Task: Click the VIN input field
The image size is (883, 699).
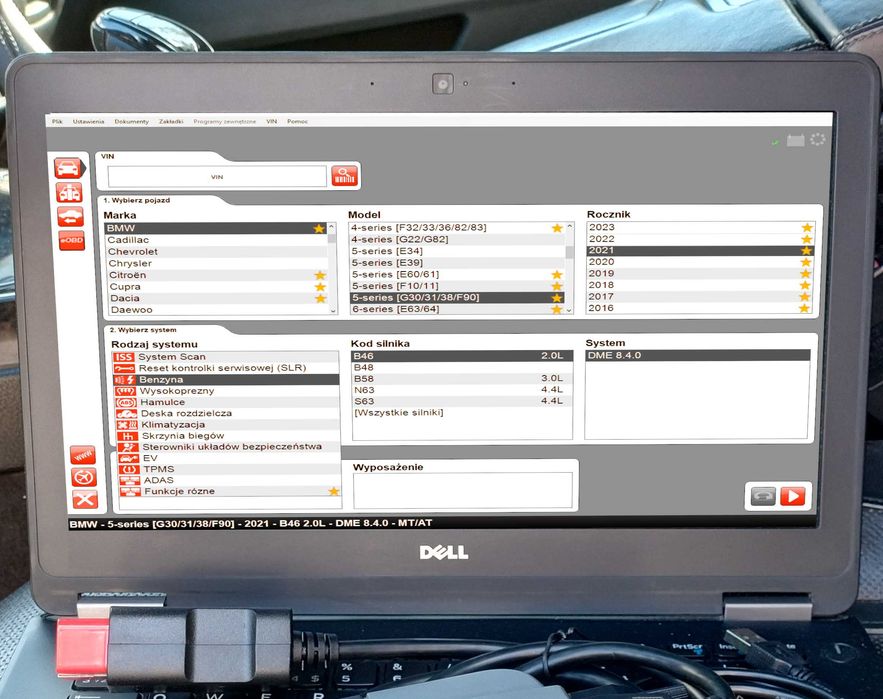Action: tap(217, 176)
